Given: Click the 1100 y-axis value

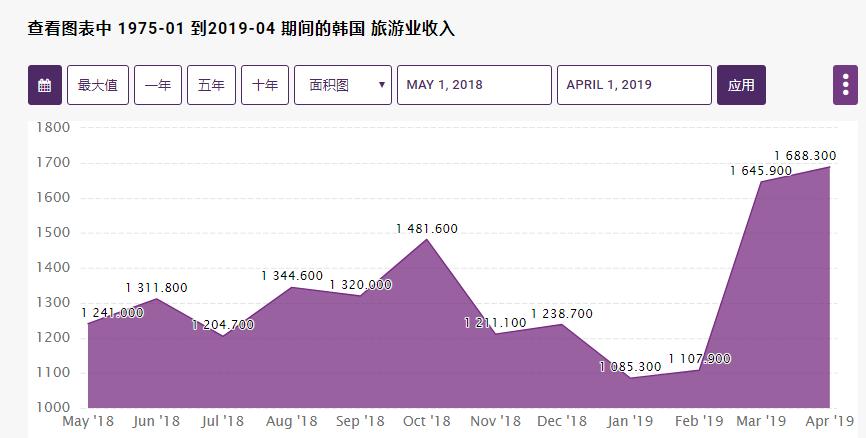Looking at the screenshot, I should tap(53, 373).
